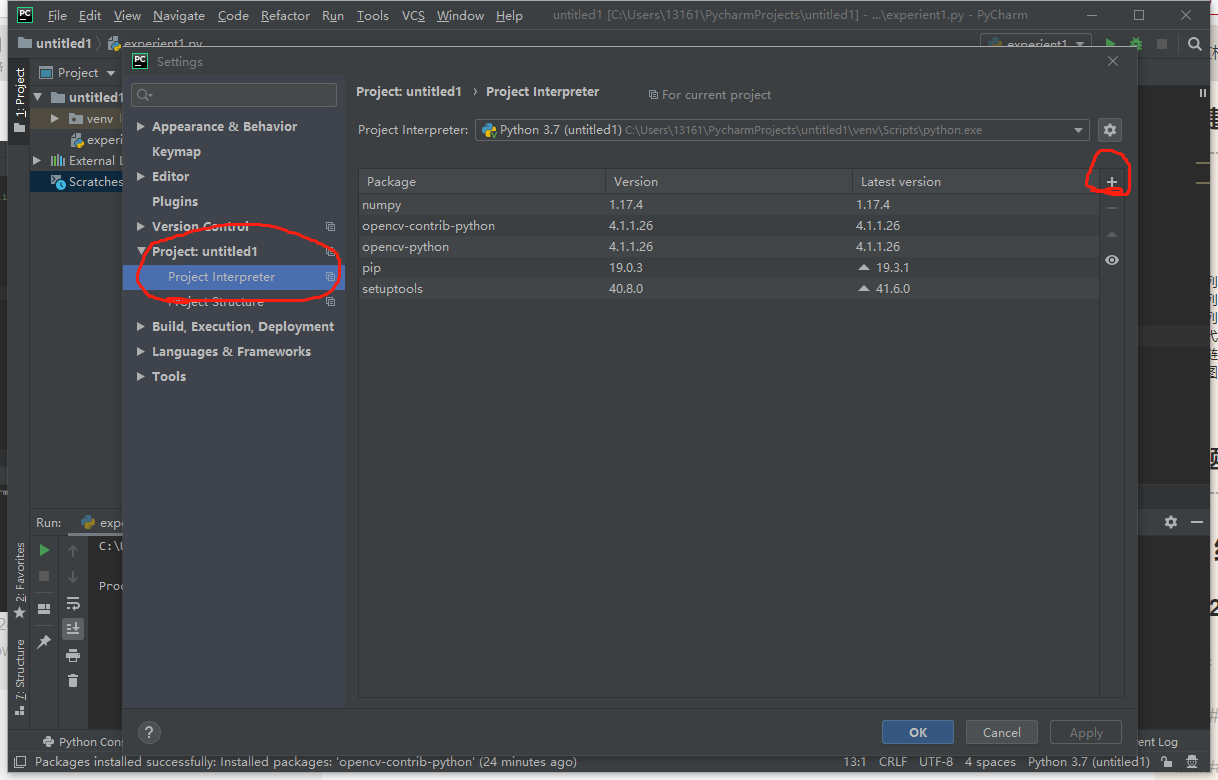The image size is (1218, 780).
Task: Open the Tools menu
Action: 372,15
